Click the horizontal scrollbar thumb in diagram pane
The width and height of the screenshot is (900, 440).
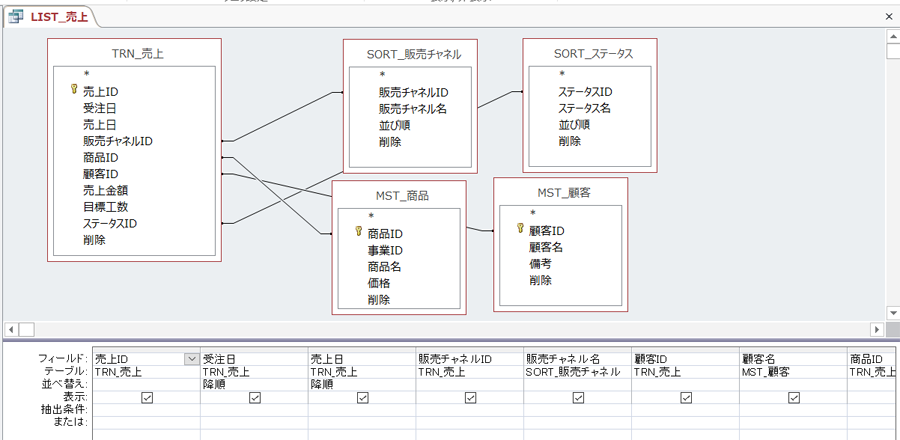[x=27, y=329]
